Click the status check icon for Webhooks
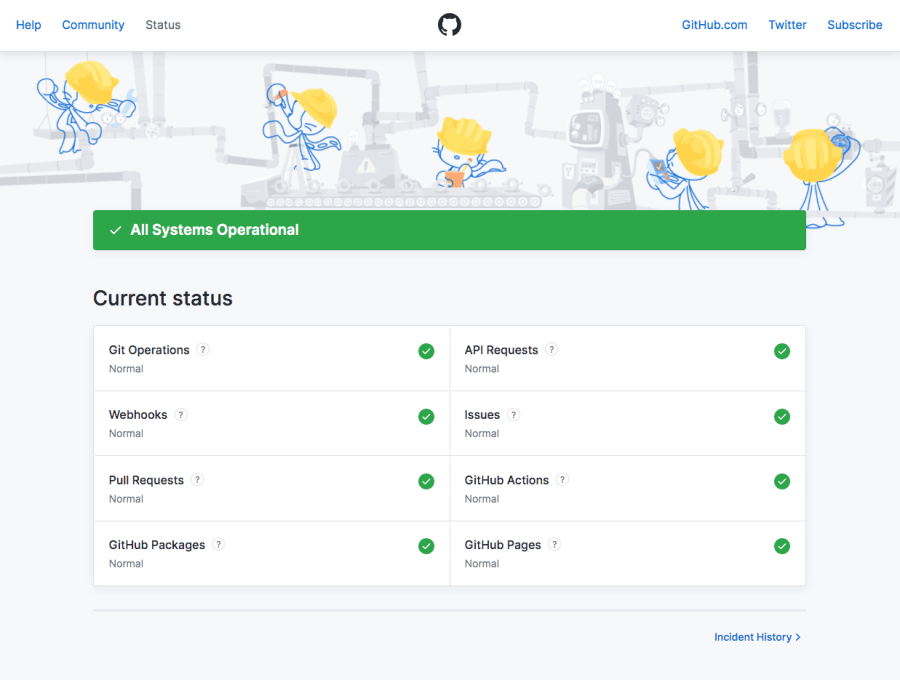 coord(426,416)
